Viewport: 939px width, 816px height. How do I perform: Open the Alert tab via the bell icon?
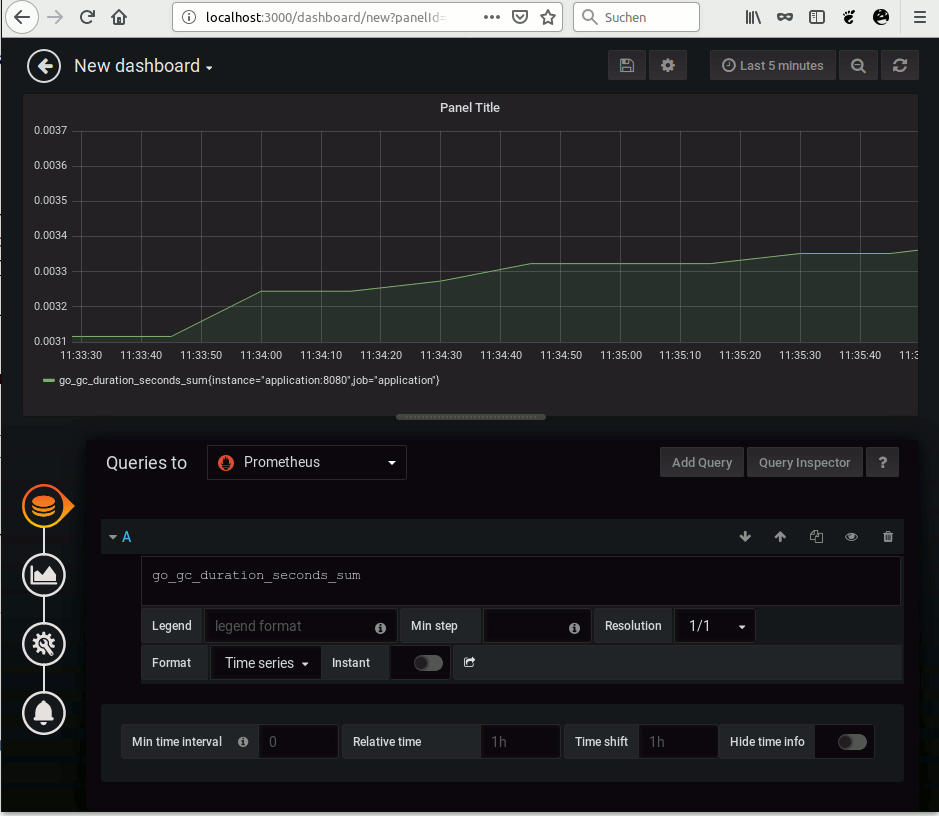point(43,713)
